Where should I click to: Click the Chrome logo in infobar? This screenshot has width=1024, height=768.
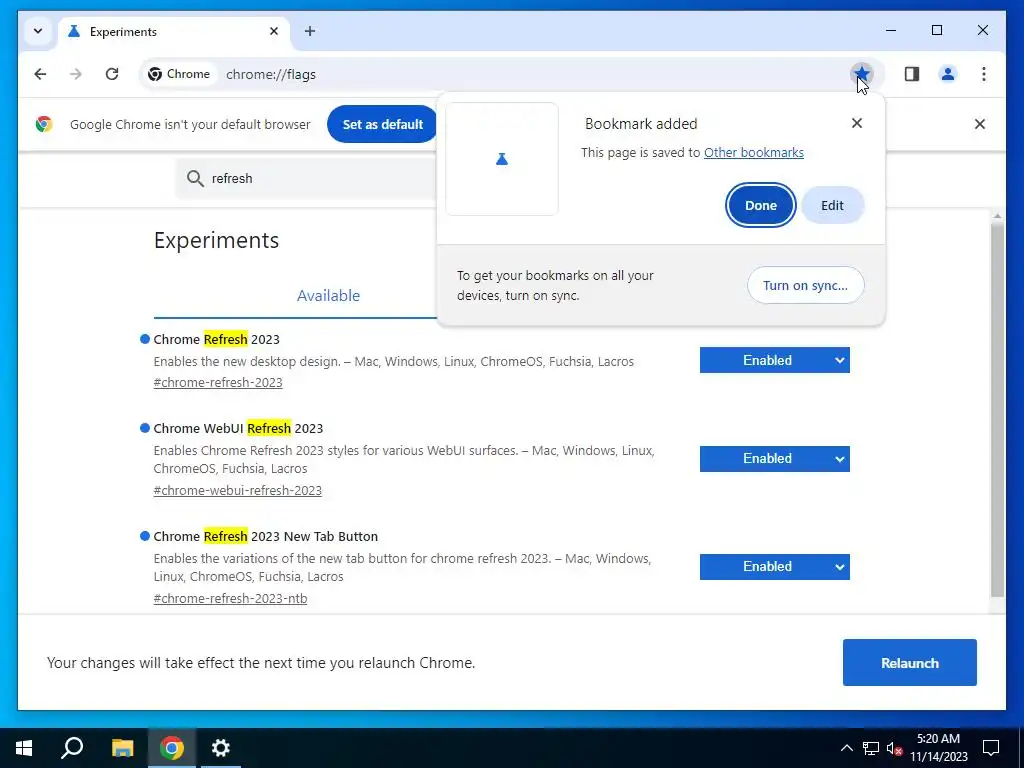44,124
